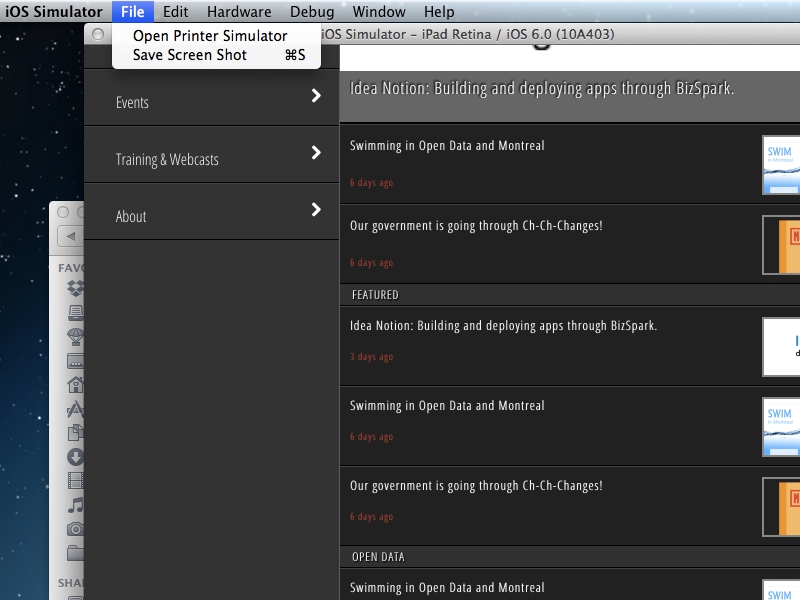Select Applications icon in Finder sidebar

[76, 409]
